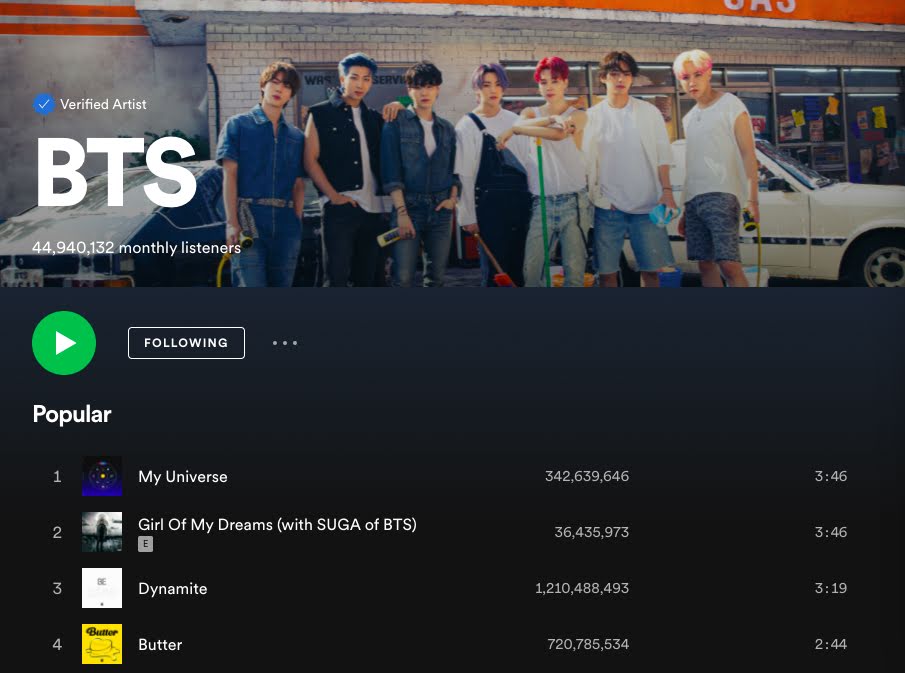Click track number 3 beside Dynamite
Image resolution: width=905 pixels, height=673 pixels.
point(57,588)
